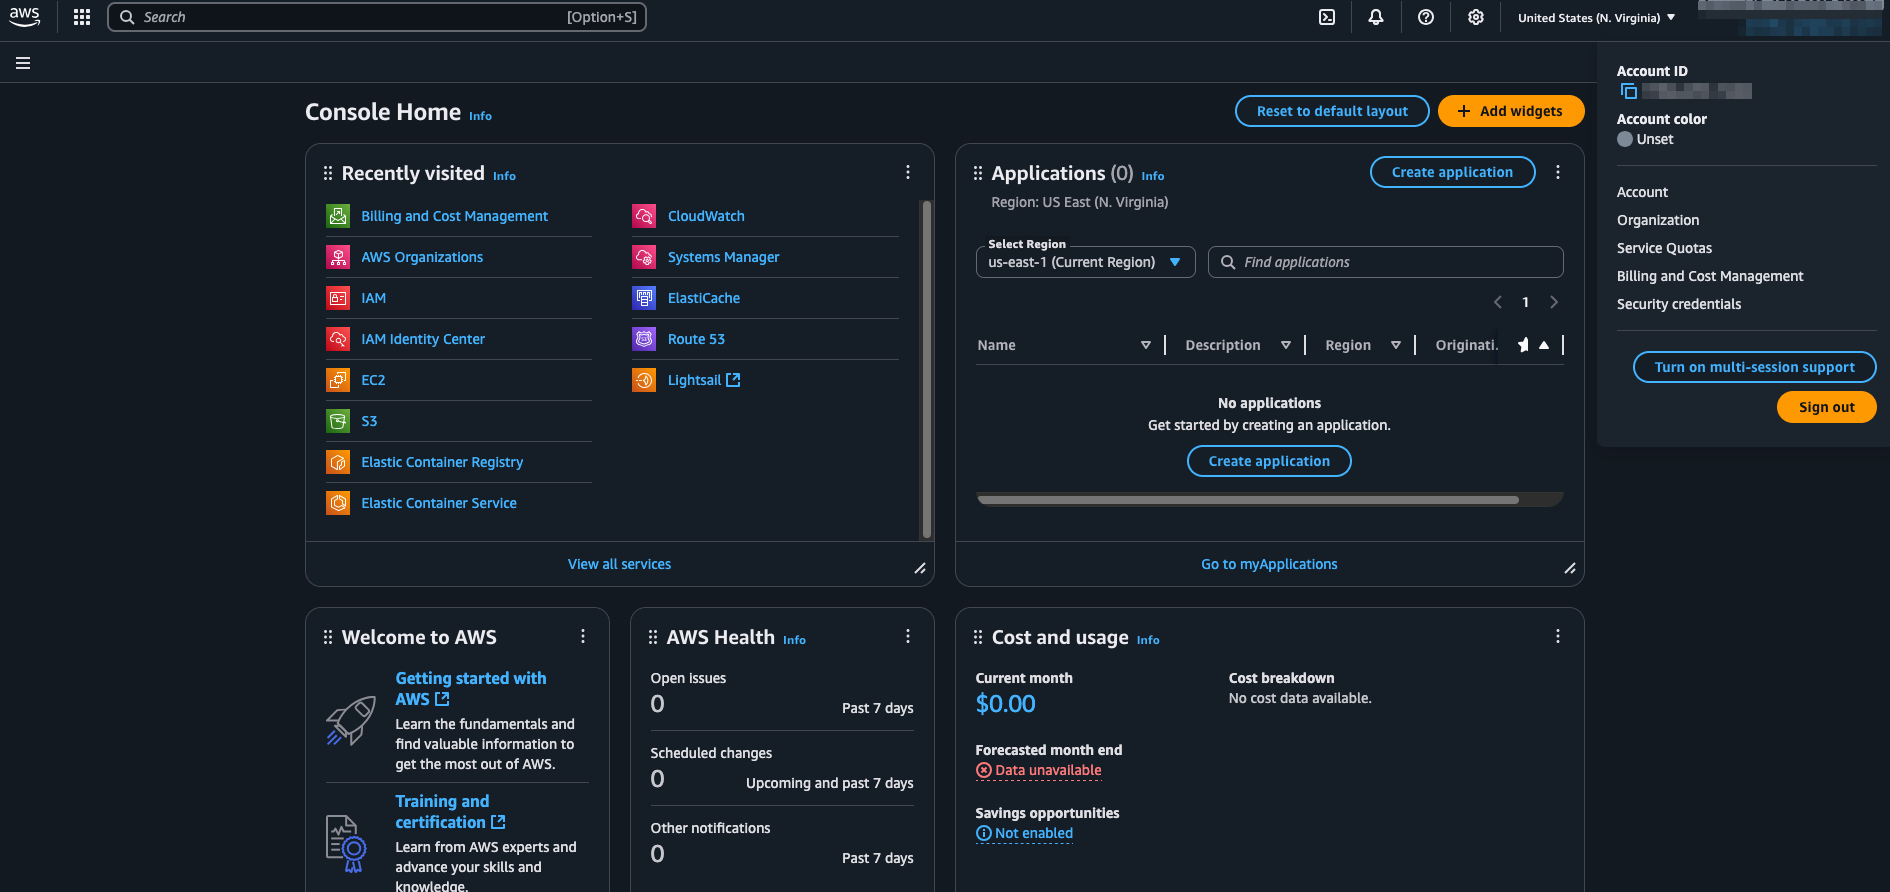The width and height of the screenshot is (1890, 892).
Task: Click IAM Identity Center service icon
Action: click(338, 339)
